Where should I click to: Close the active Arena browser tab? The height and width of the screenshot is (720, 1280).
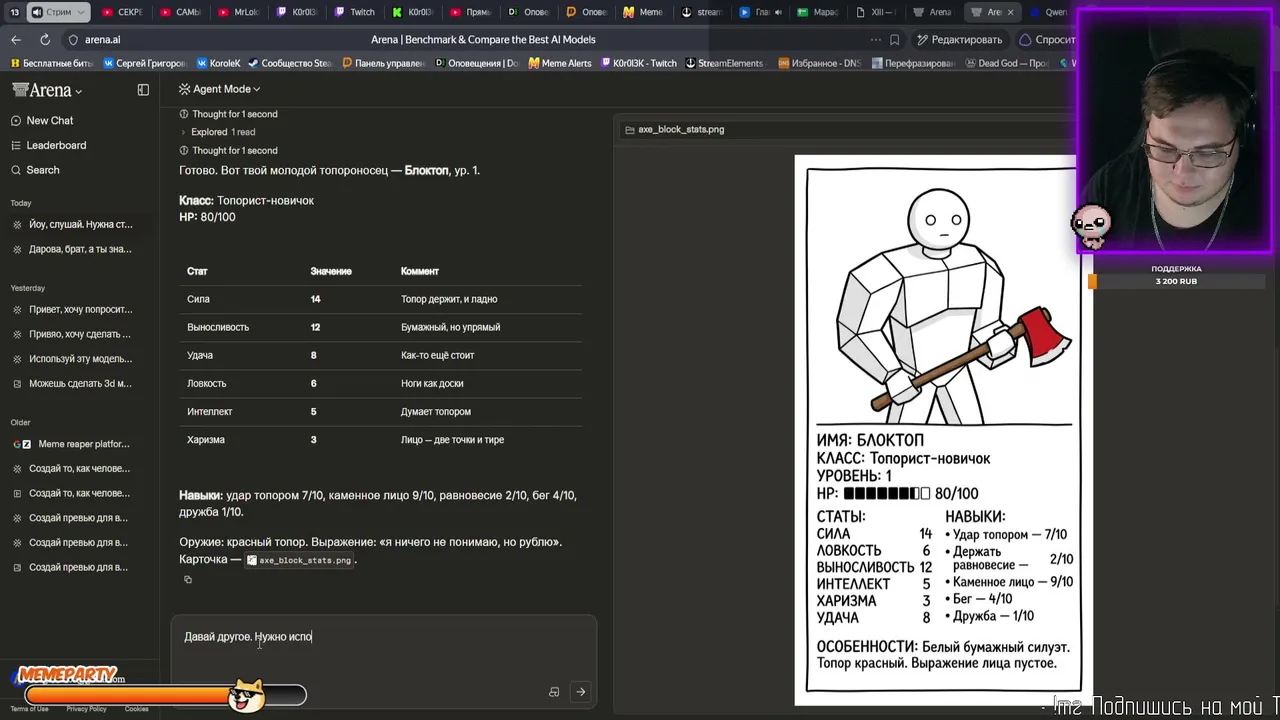point(1010,12)
